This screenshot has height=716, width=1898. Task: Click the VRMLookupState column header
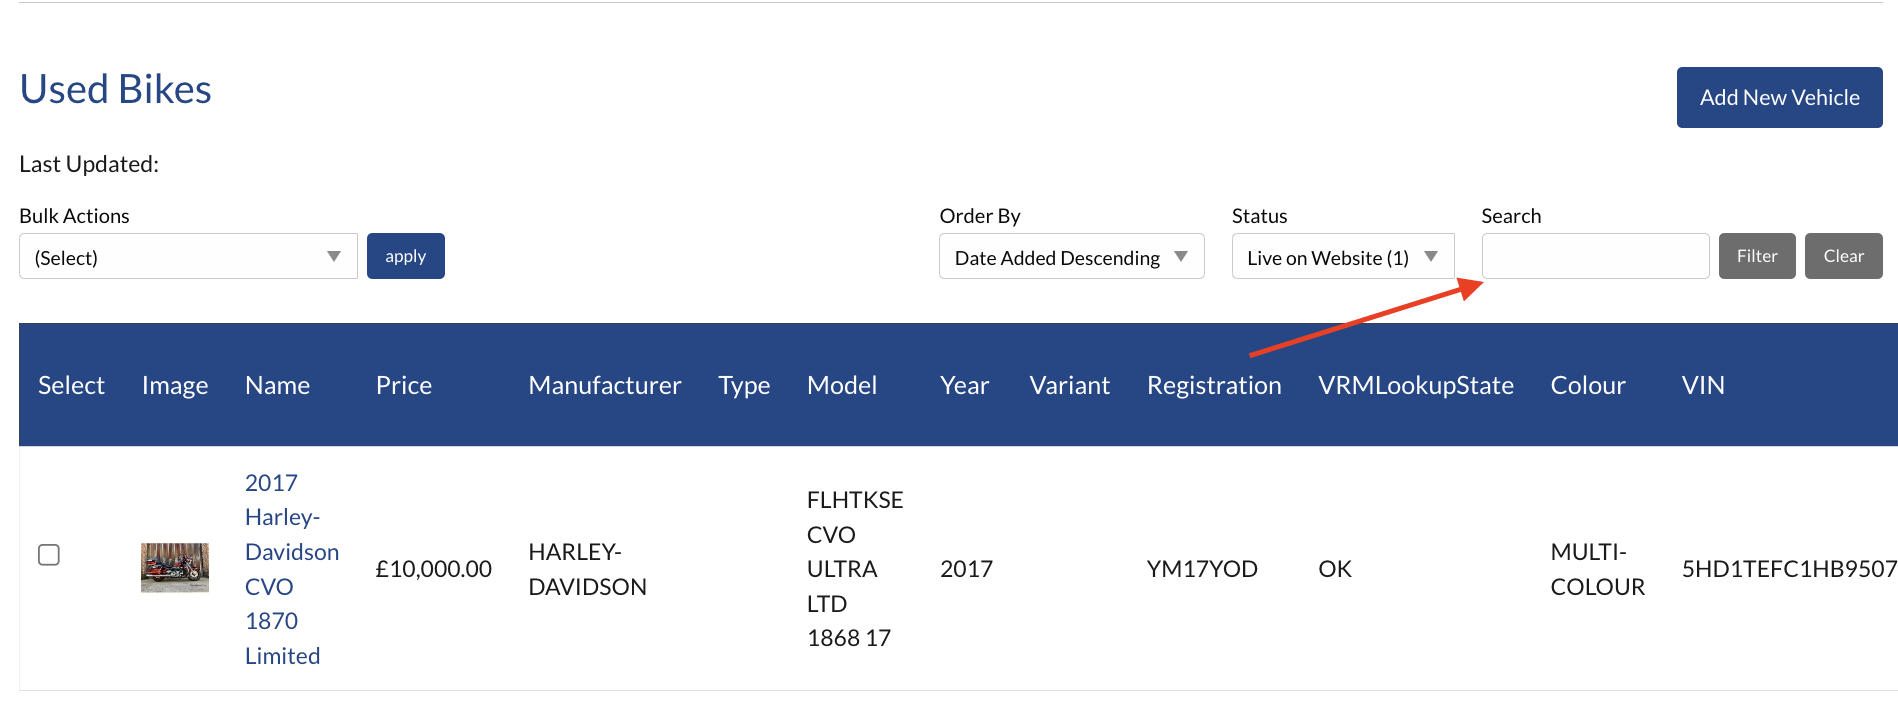click(1415, 385)
